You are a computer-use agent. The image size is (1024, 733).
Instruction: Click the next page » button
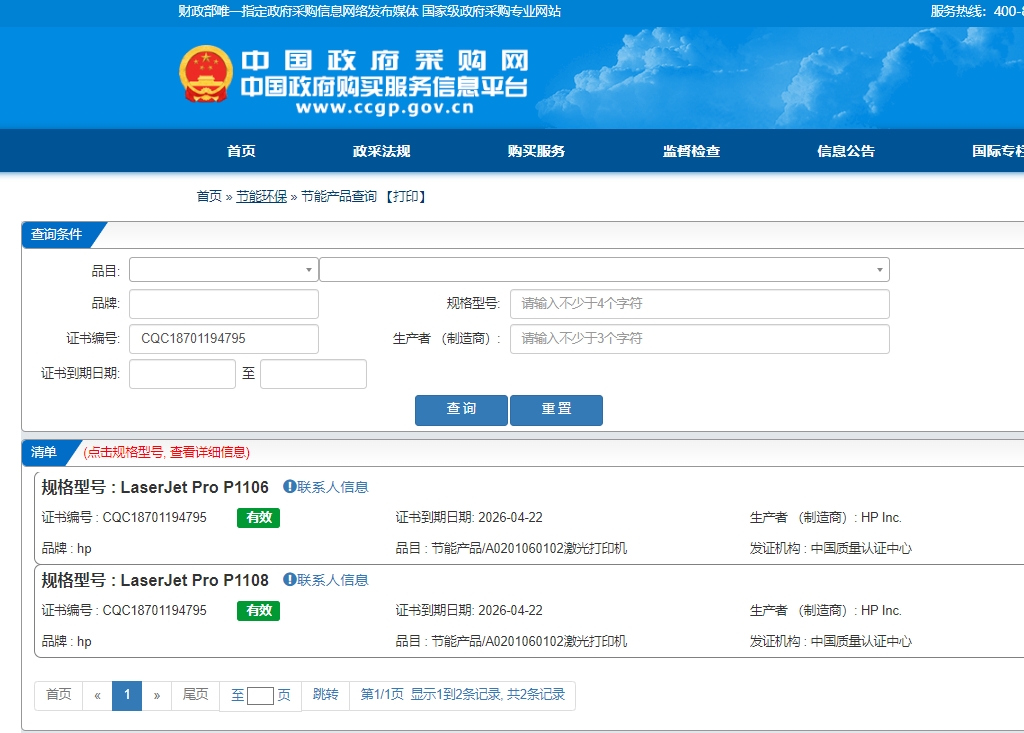157,694
